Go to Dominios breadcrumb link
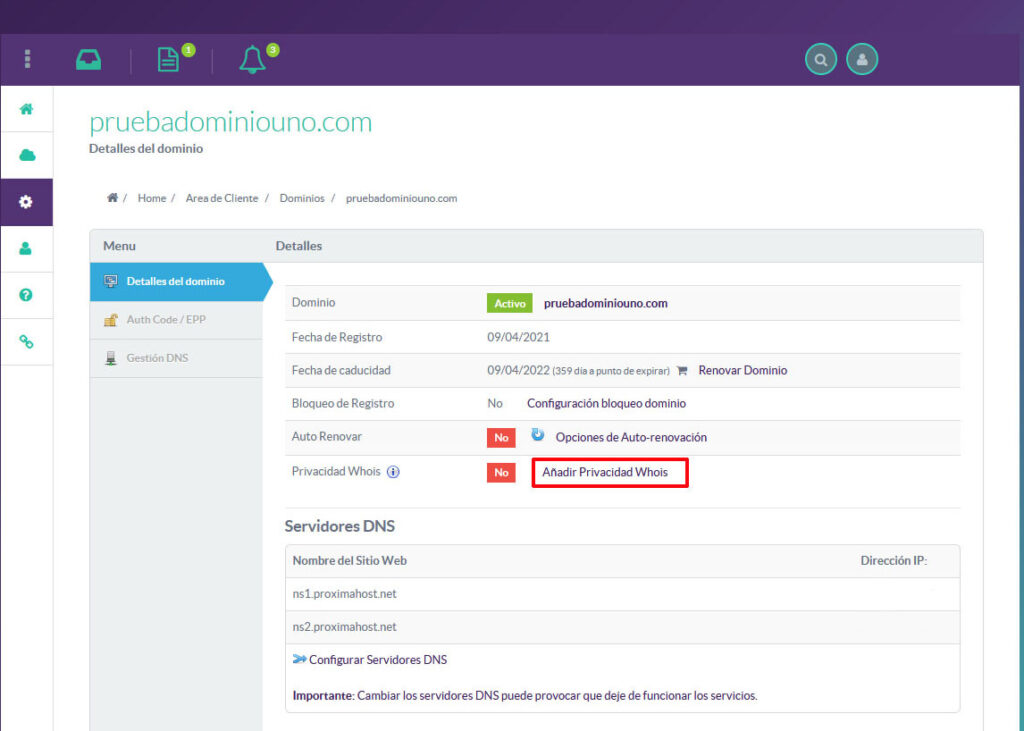 click(x=302, y=199)
